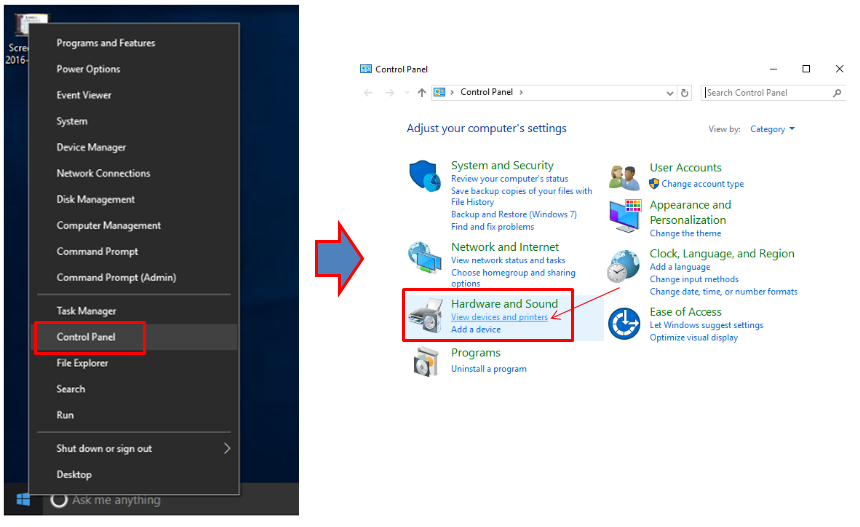Open the Appearance and Personalization monitor icon
Screen dimensions: 860x527
click(625, 216)
